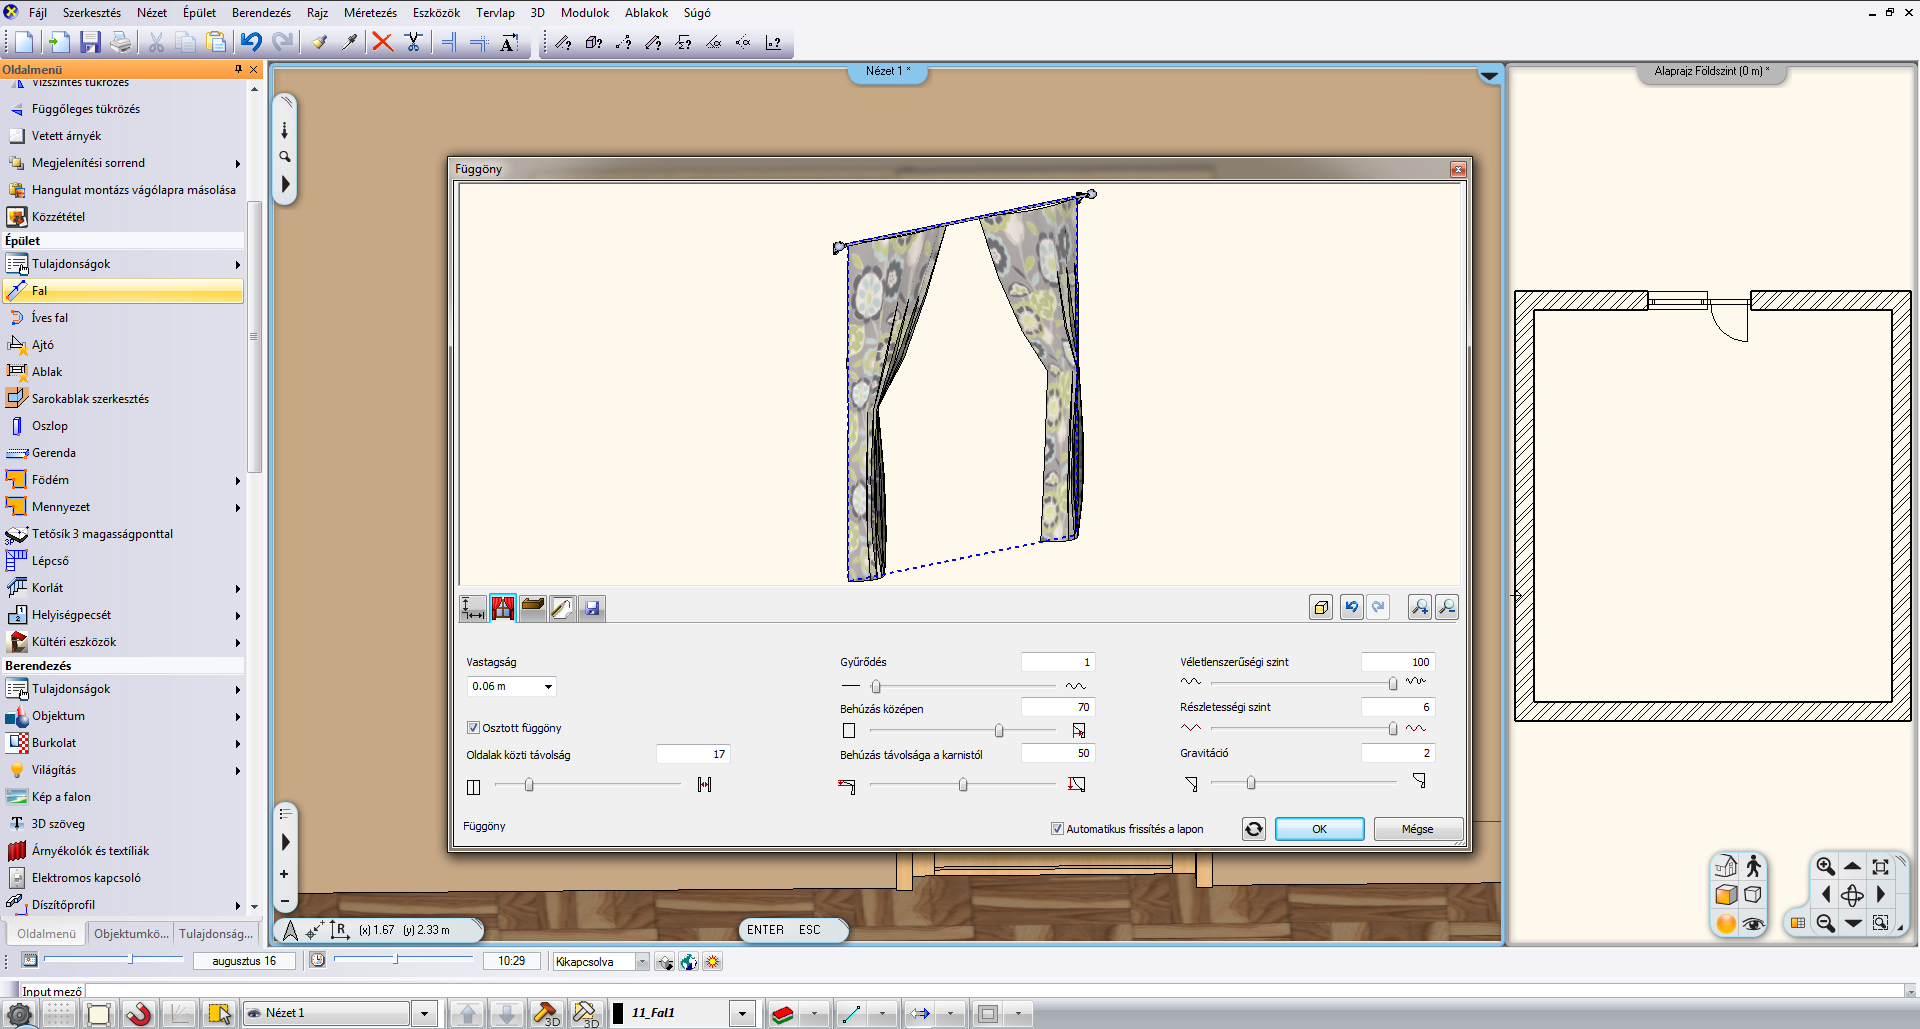This screenshot has height=1029, width=1920.
Task: Click the Mégse cancel button
Action: [1417, 829]
